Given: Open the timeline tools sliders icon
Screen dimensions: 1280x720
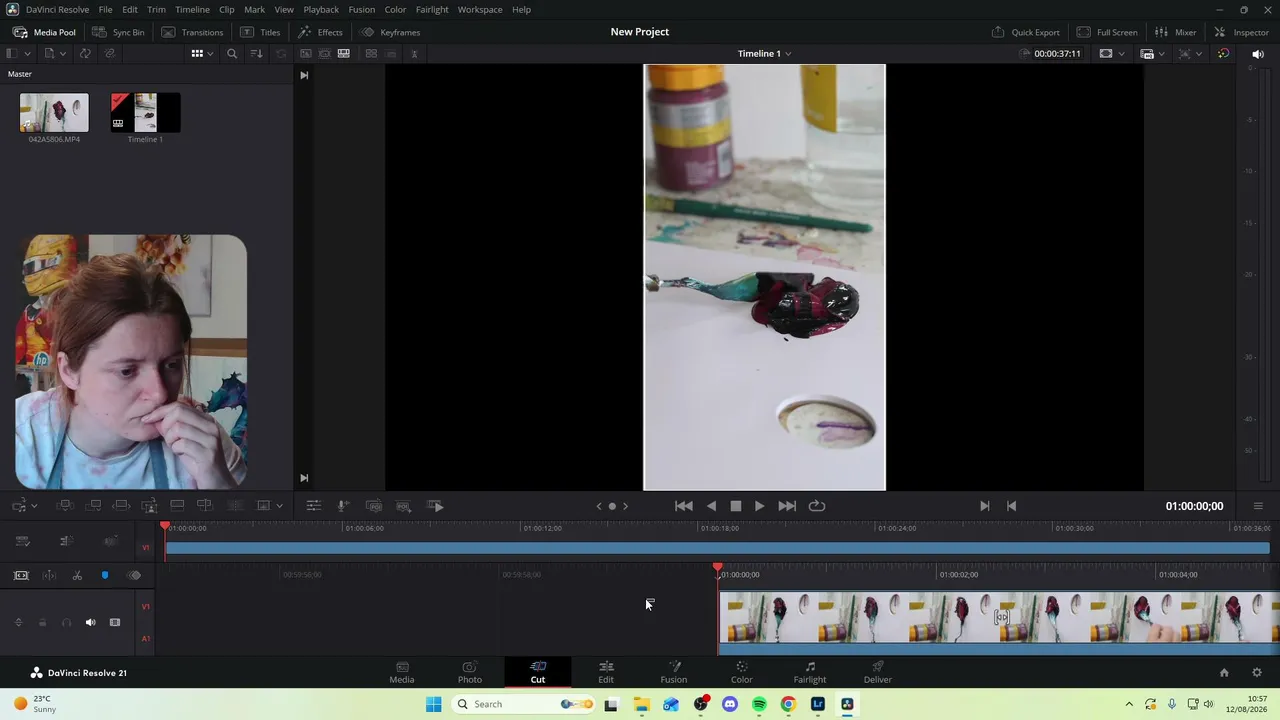Looking at the screenshot, I should pos(313,506).
